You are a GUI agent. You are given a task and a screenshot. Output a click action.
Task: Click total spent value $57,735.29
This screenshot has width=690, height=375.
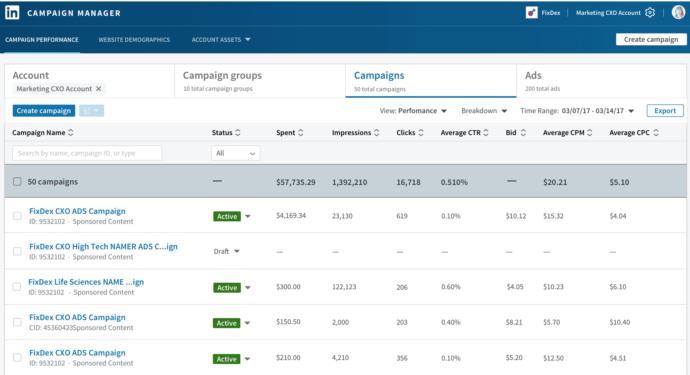coord(296,182)
